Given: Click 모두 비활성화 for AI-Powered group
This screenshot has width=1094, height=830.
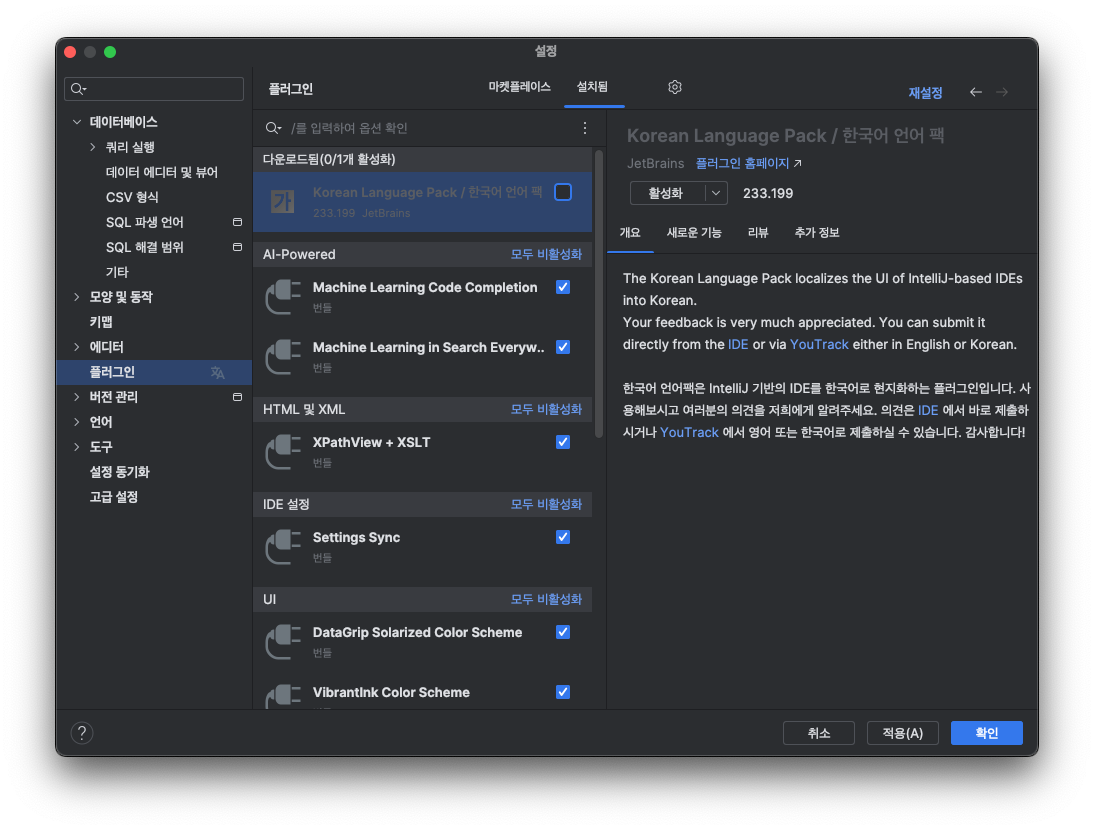Looking at the screenshot, I should pos(546,255).
